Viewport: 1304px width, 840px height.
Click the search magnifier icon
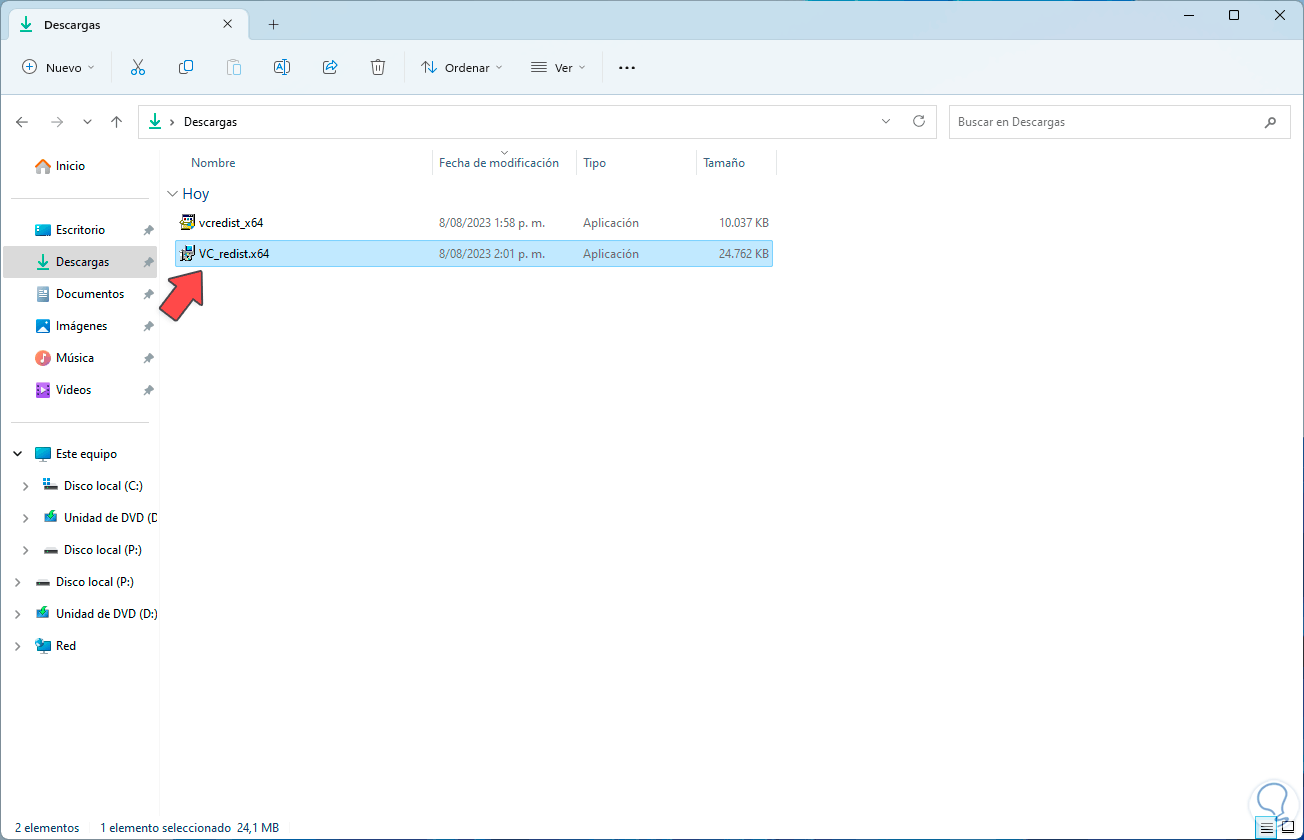pos(1270,122)
